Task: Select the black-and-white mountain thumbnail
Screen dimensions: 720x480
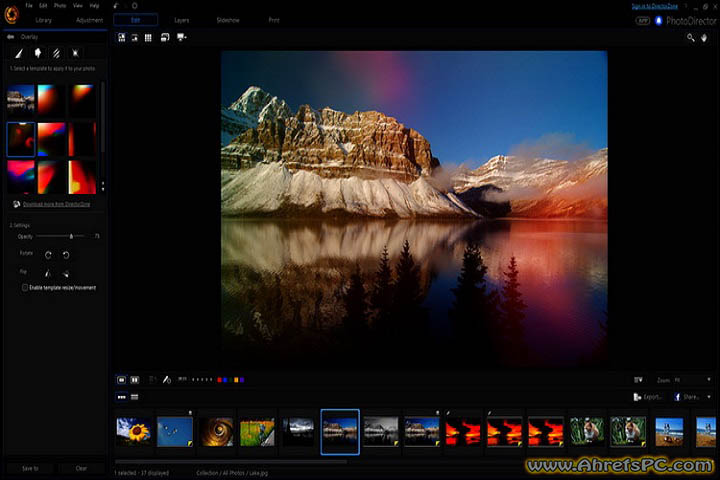Action: pos(381,431)
